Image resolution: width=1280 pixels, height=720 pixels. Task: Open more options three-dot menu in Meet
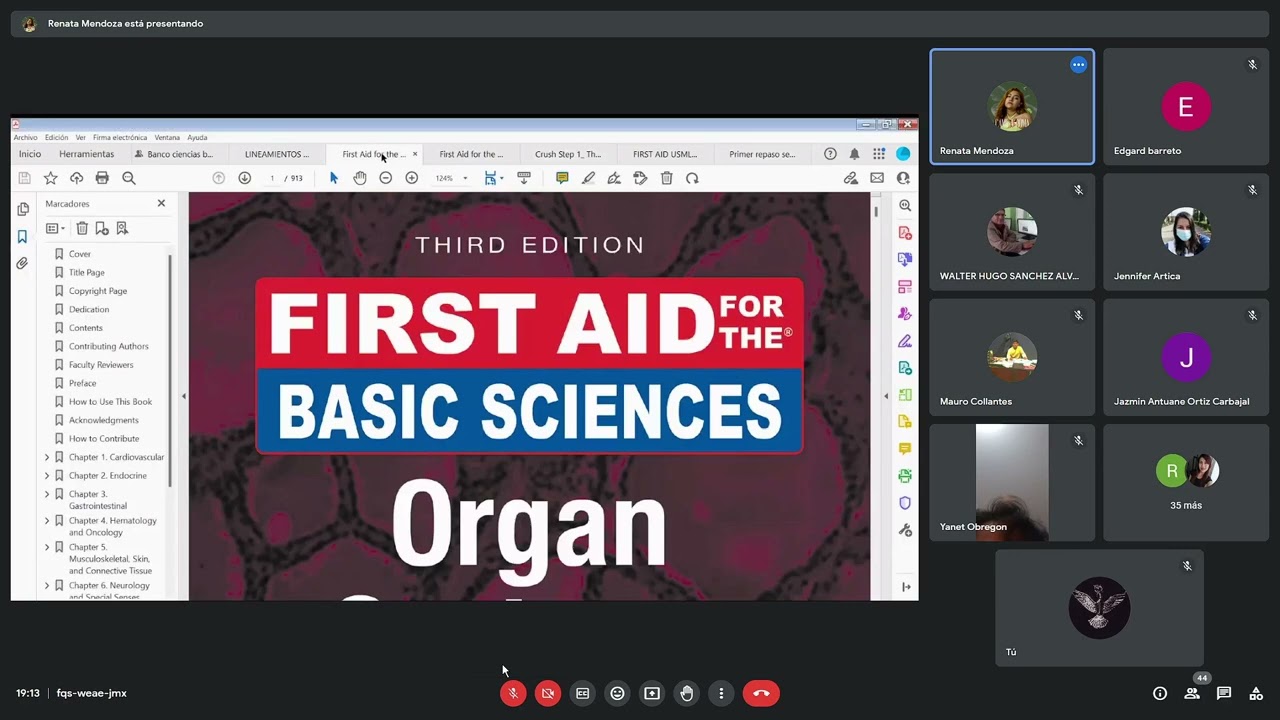point(721,693)
